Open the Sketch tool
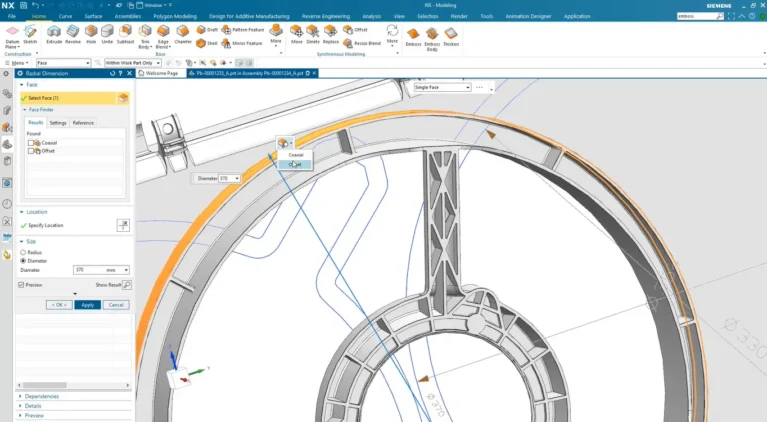This screenshot has width=767, height=422. pos(30,35)
